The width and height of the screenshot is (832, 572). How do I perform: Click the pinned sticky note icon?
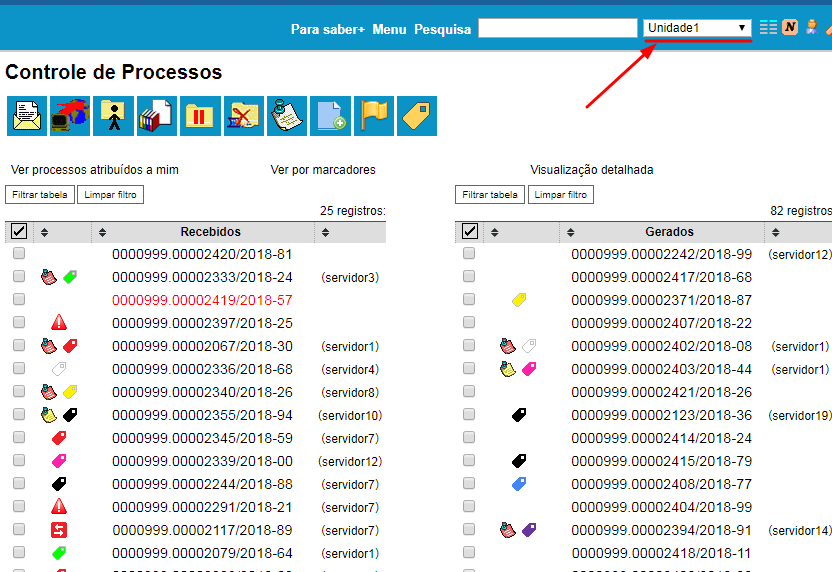point(287,116)
